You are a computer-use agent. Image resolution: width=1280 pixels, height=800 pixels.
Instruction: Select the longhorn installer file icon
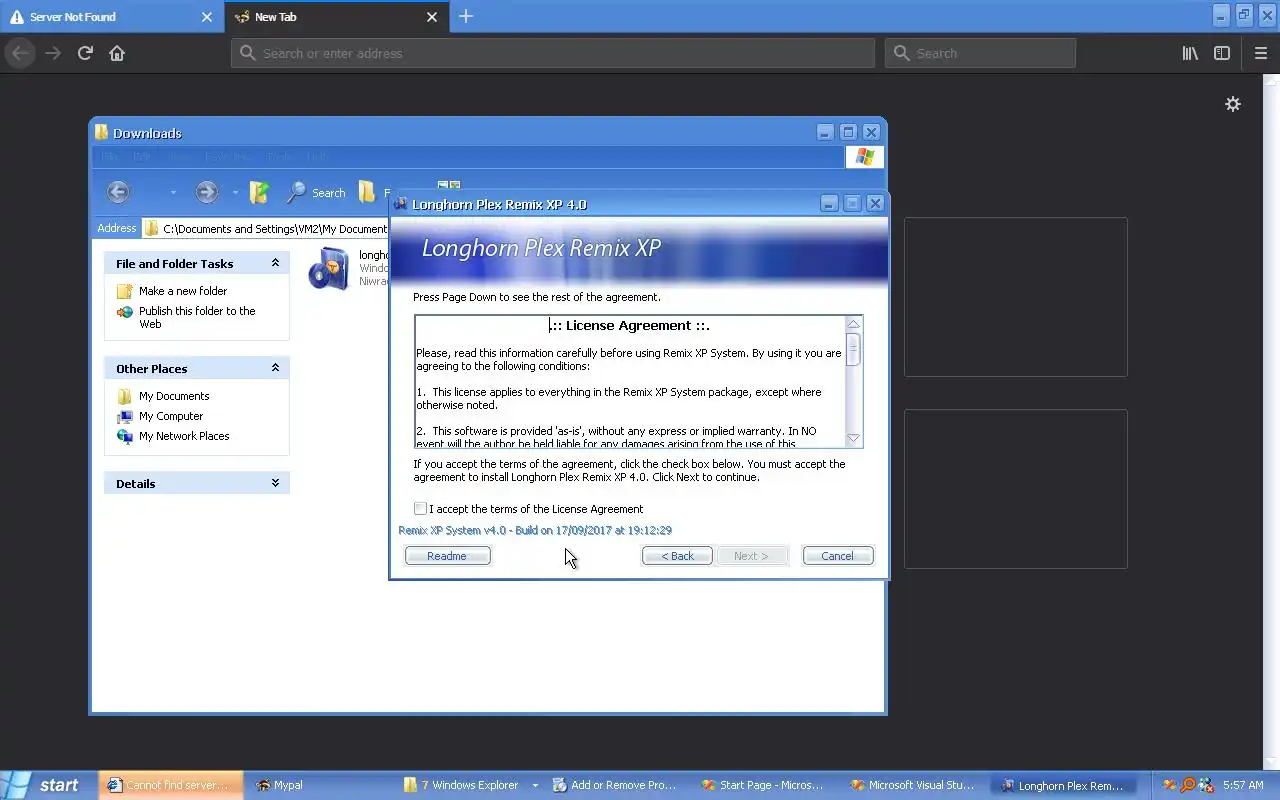(x=328, y=268)
